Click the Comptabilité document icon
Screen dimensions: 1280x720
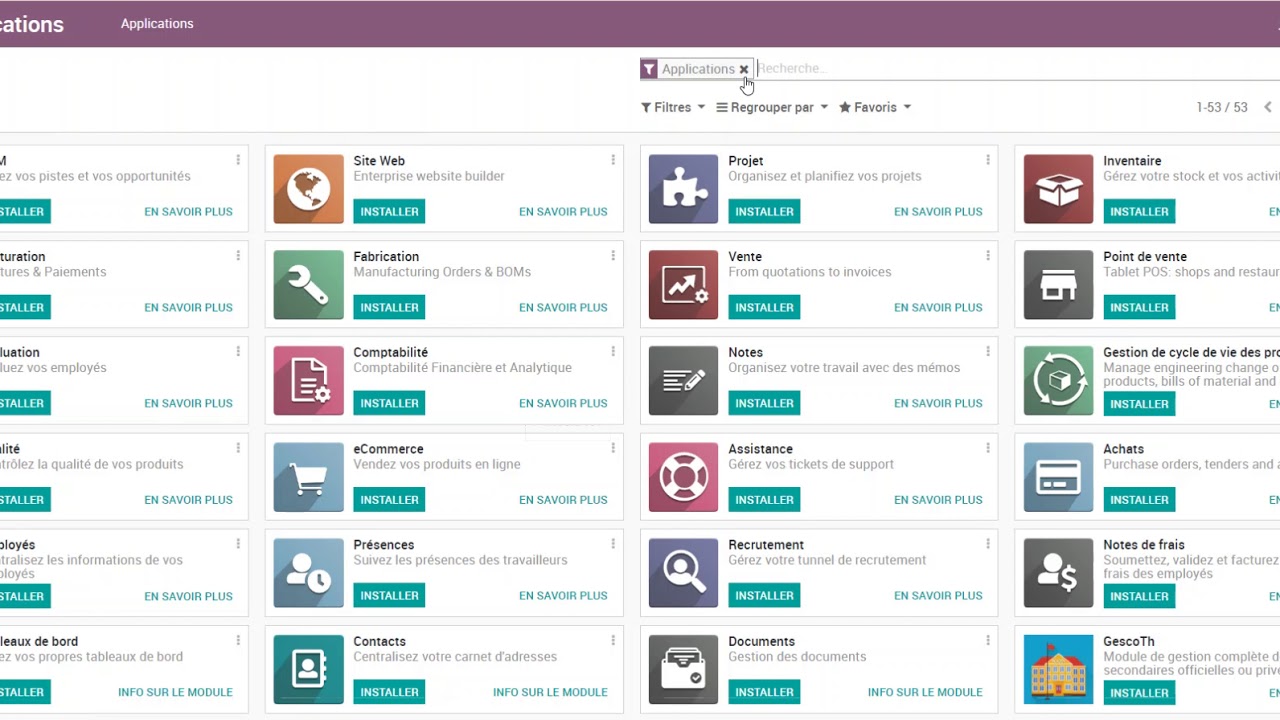(308, 381)
